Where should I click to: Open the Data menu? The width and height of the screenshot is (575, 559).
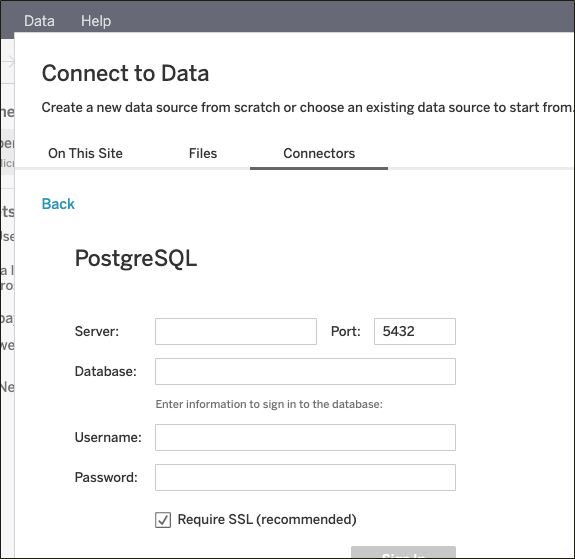click(39, 21)
